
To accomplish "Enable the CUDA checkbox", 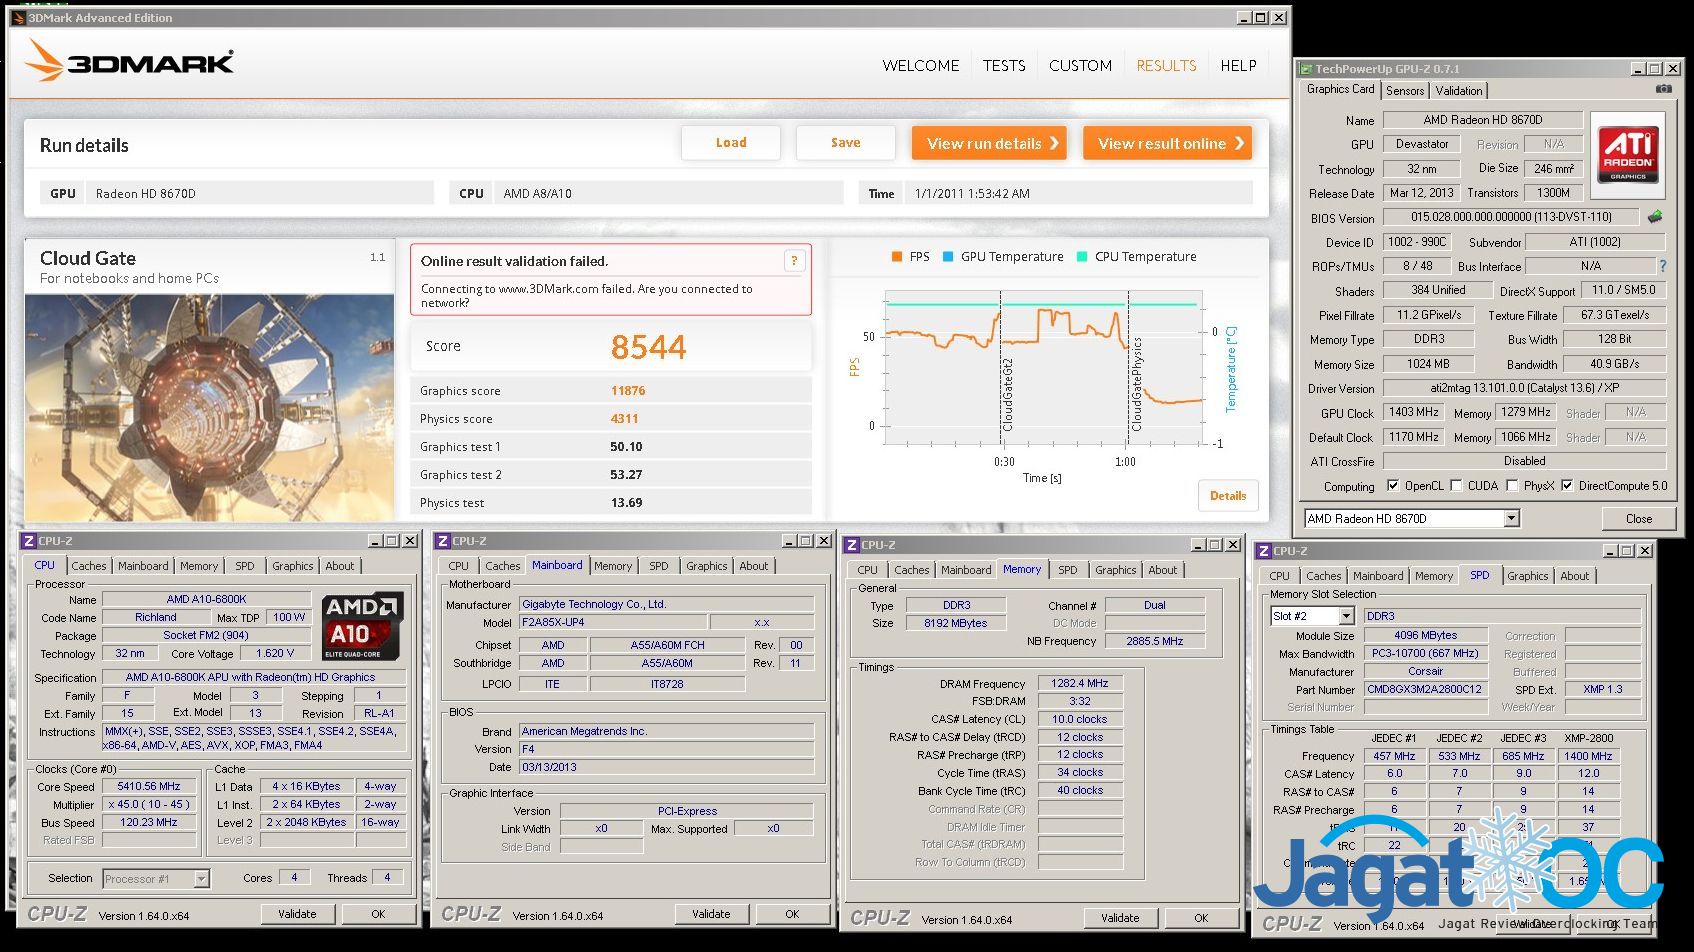I will click(1456, 486).
